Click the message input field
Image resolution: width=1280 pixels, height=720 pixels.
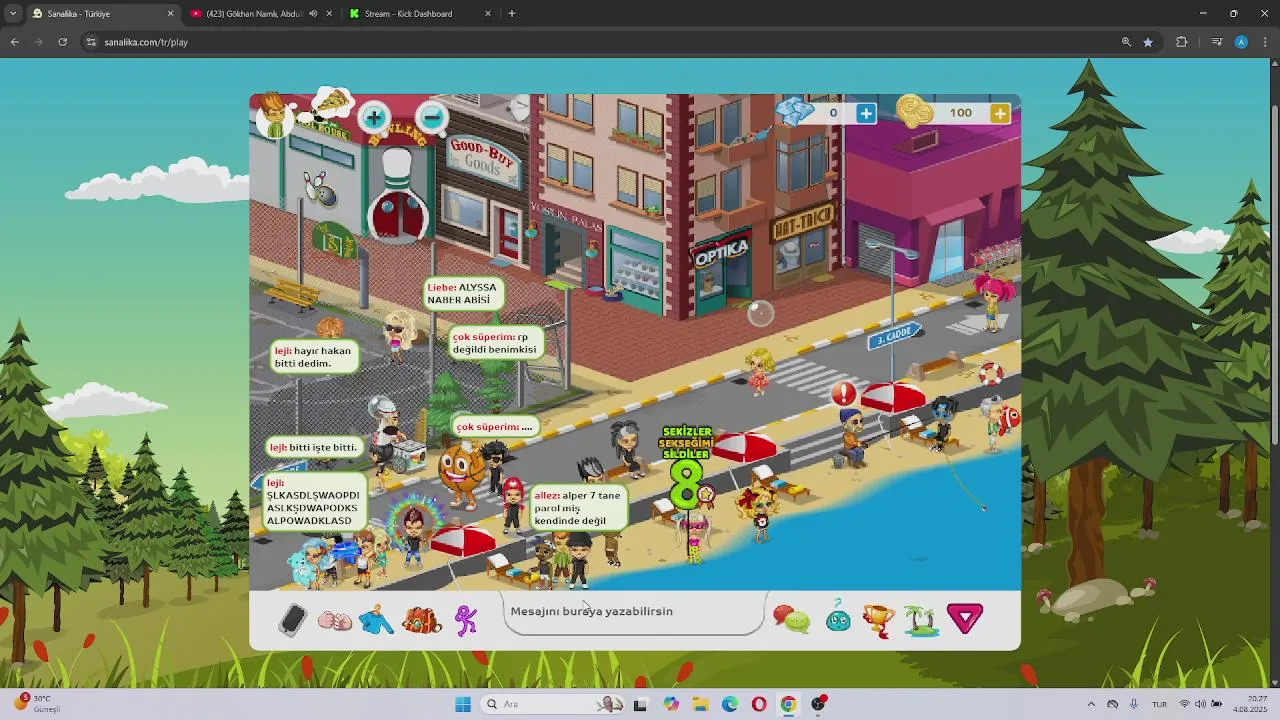[634, 611]
